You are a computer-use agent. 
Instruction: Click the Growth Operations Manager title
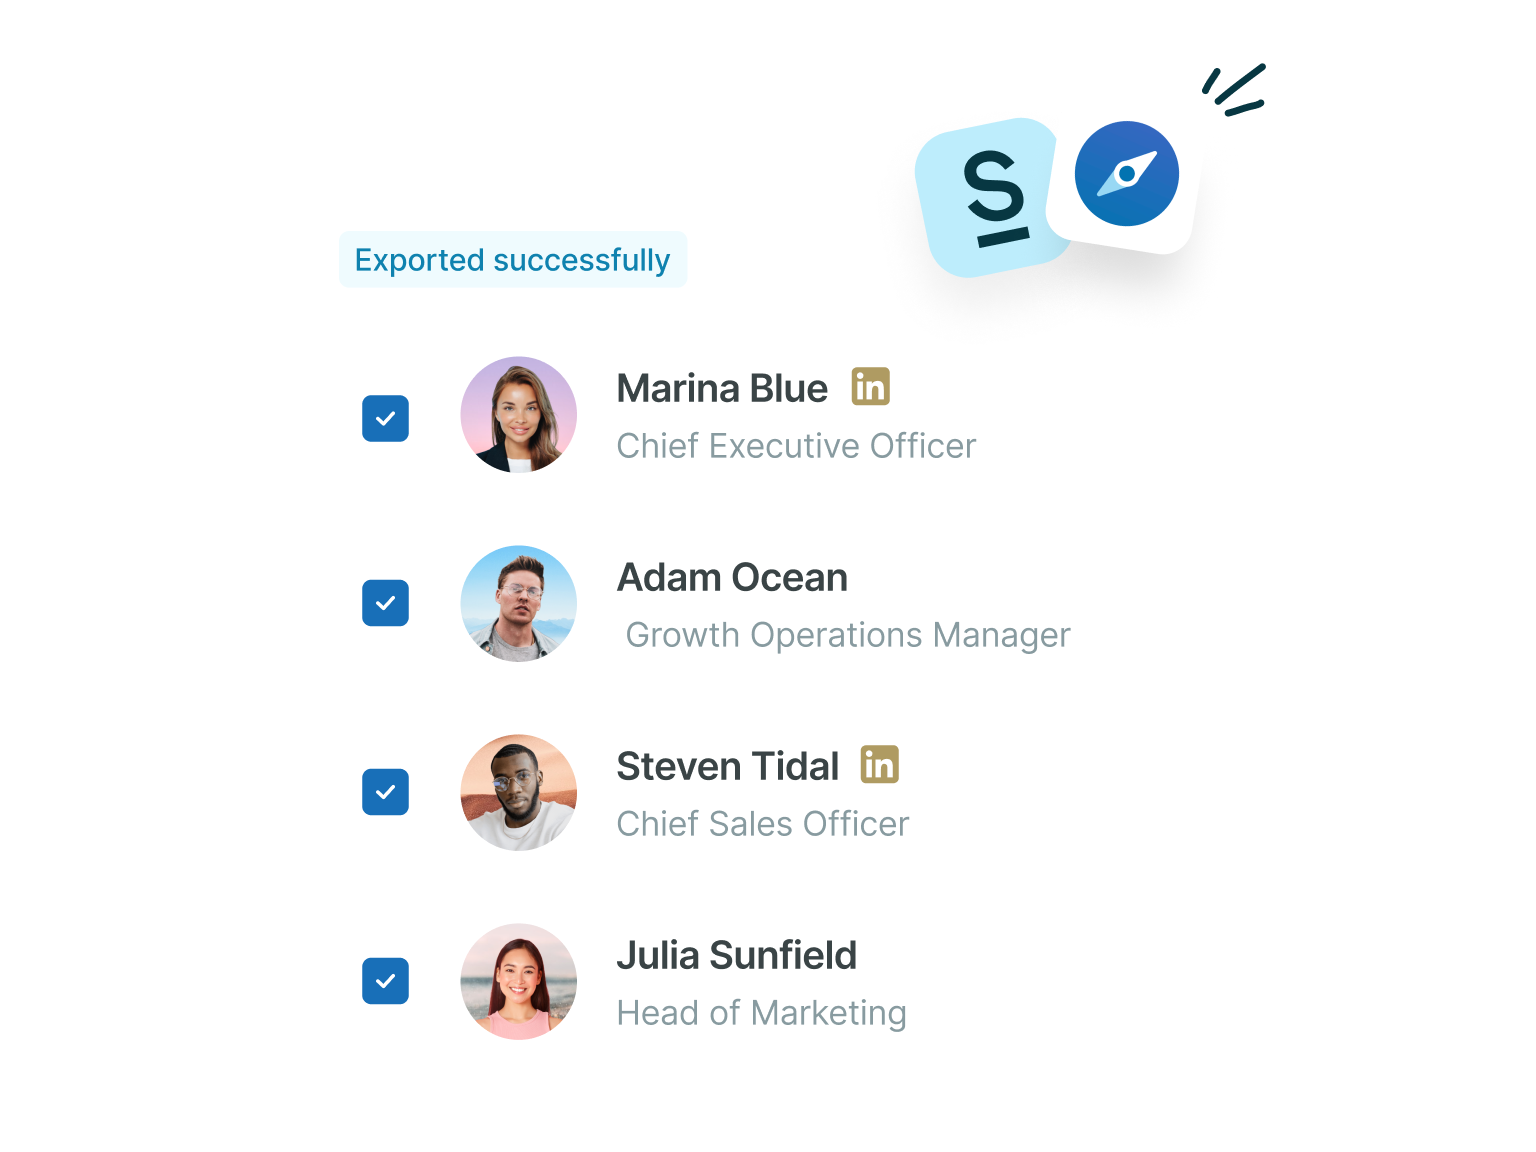(x=848, y=634)
